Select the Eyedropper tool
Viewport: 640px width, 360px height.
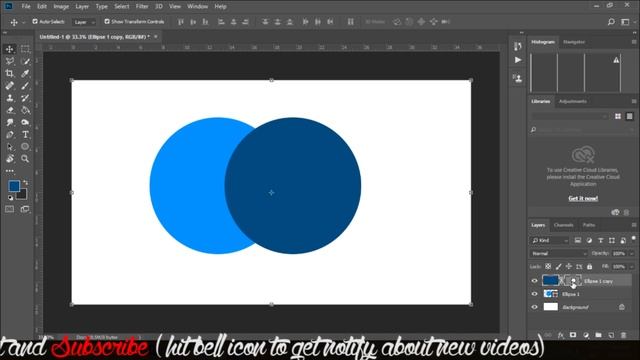(x=25, y=73)
